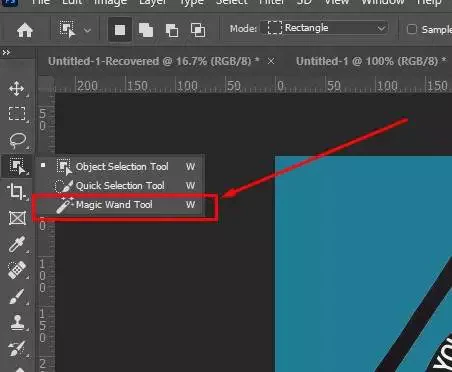This screenshot has width=452, height=372.
Task: Switch to Untitled-1-Recovered document tab
Action: click(x=153, y=61)
